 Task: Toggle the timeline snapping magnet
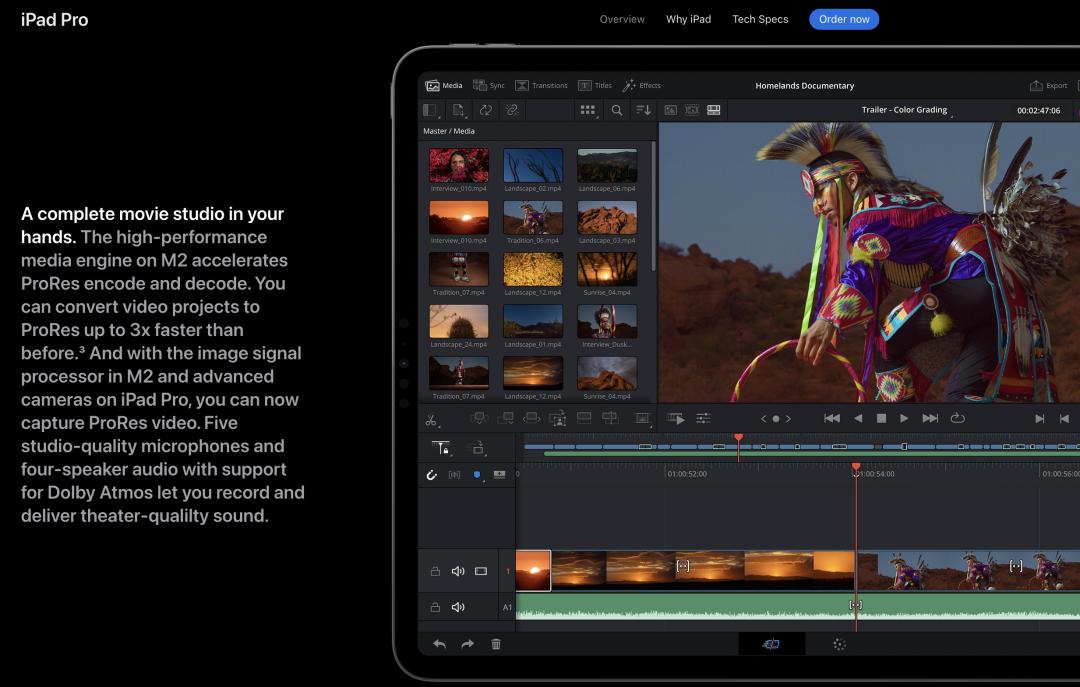pyautogui.click(x=431, y=474)
